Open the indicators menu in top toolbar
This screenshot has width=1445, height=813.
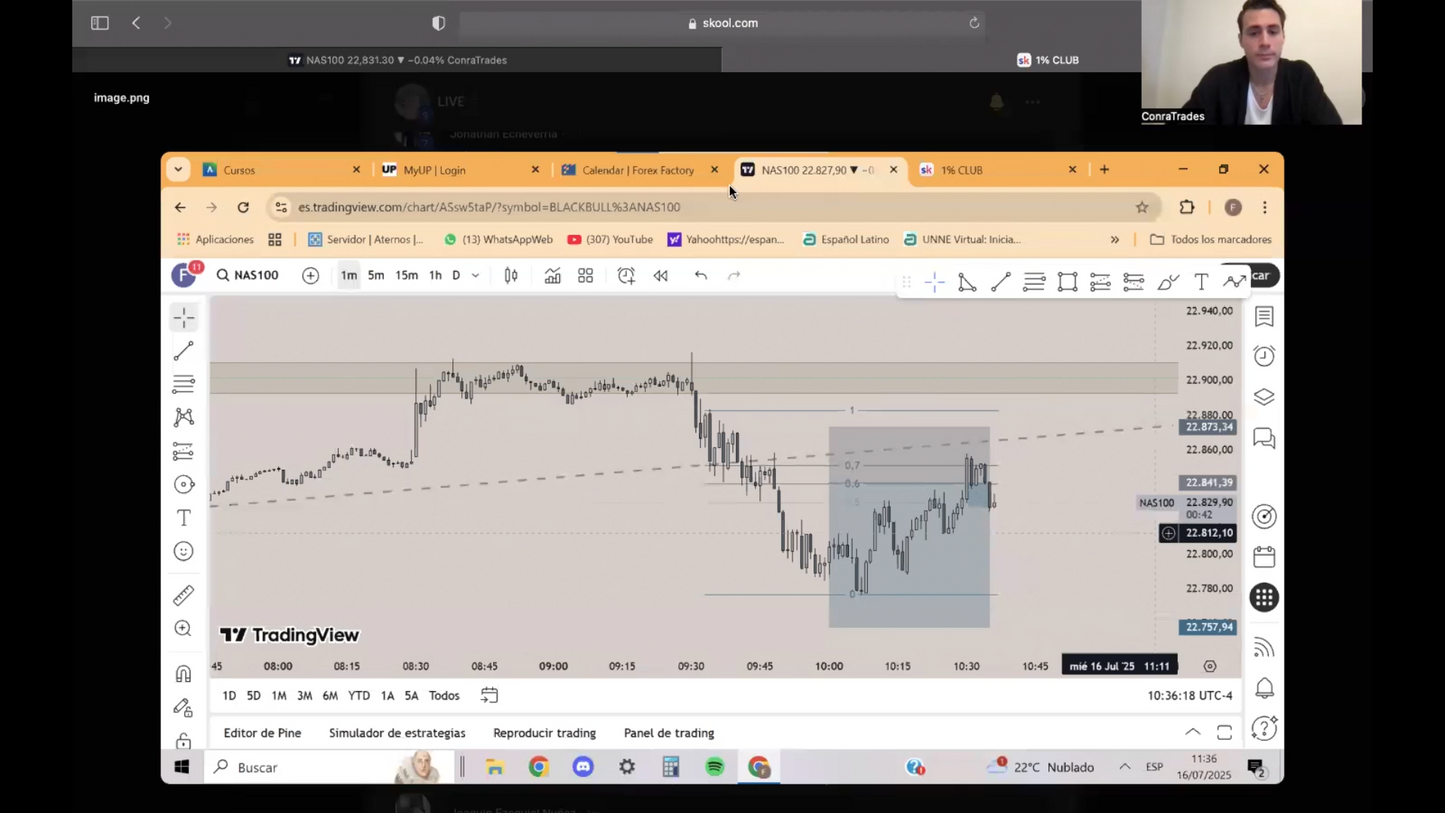pyautogui.click(x=552, y=276)
